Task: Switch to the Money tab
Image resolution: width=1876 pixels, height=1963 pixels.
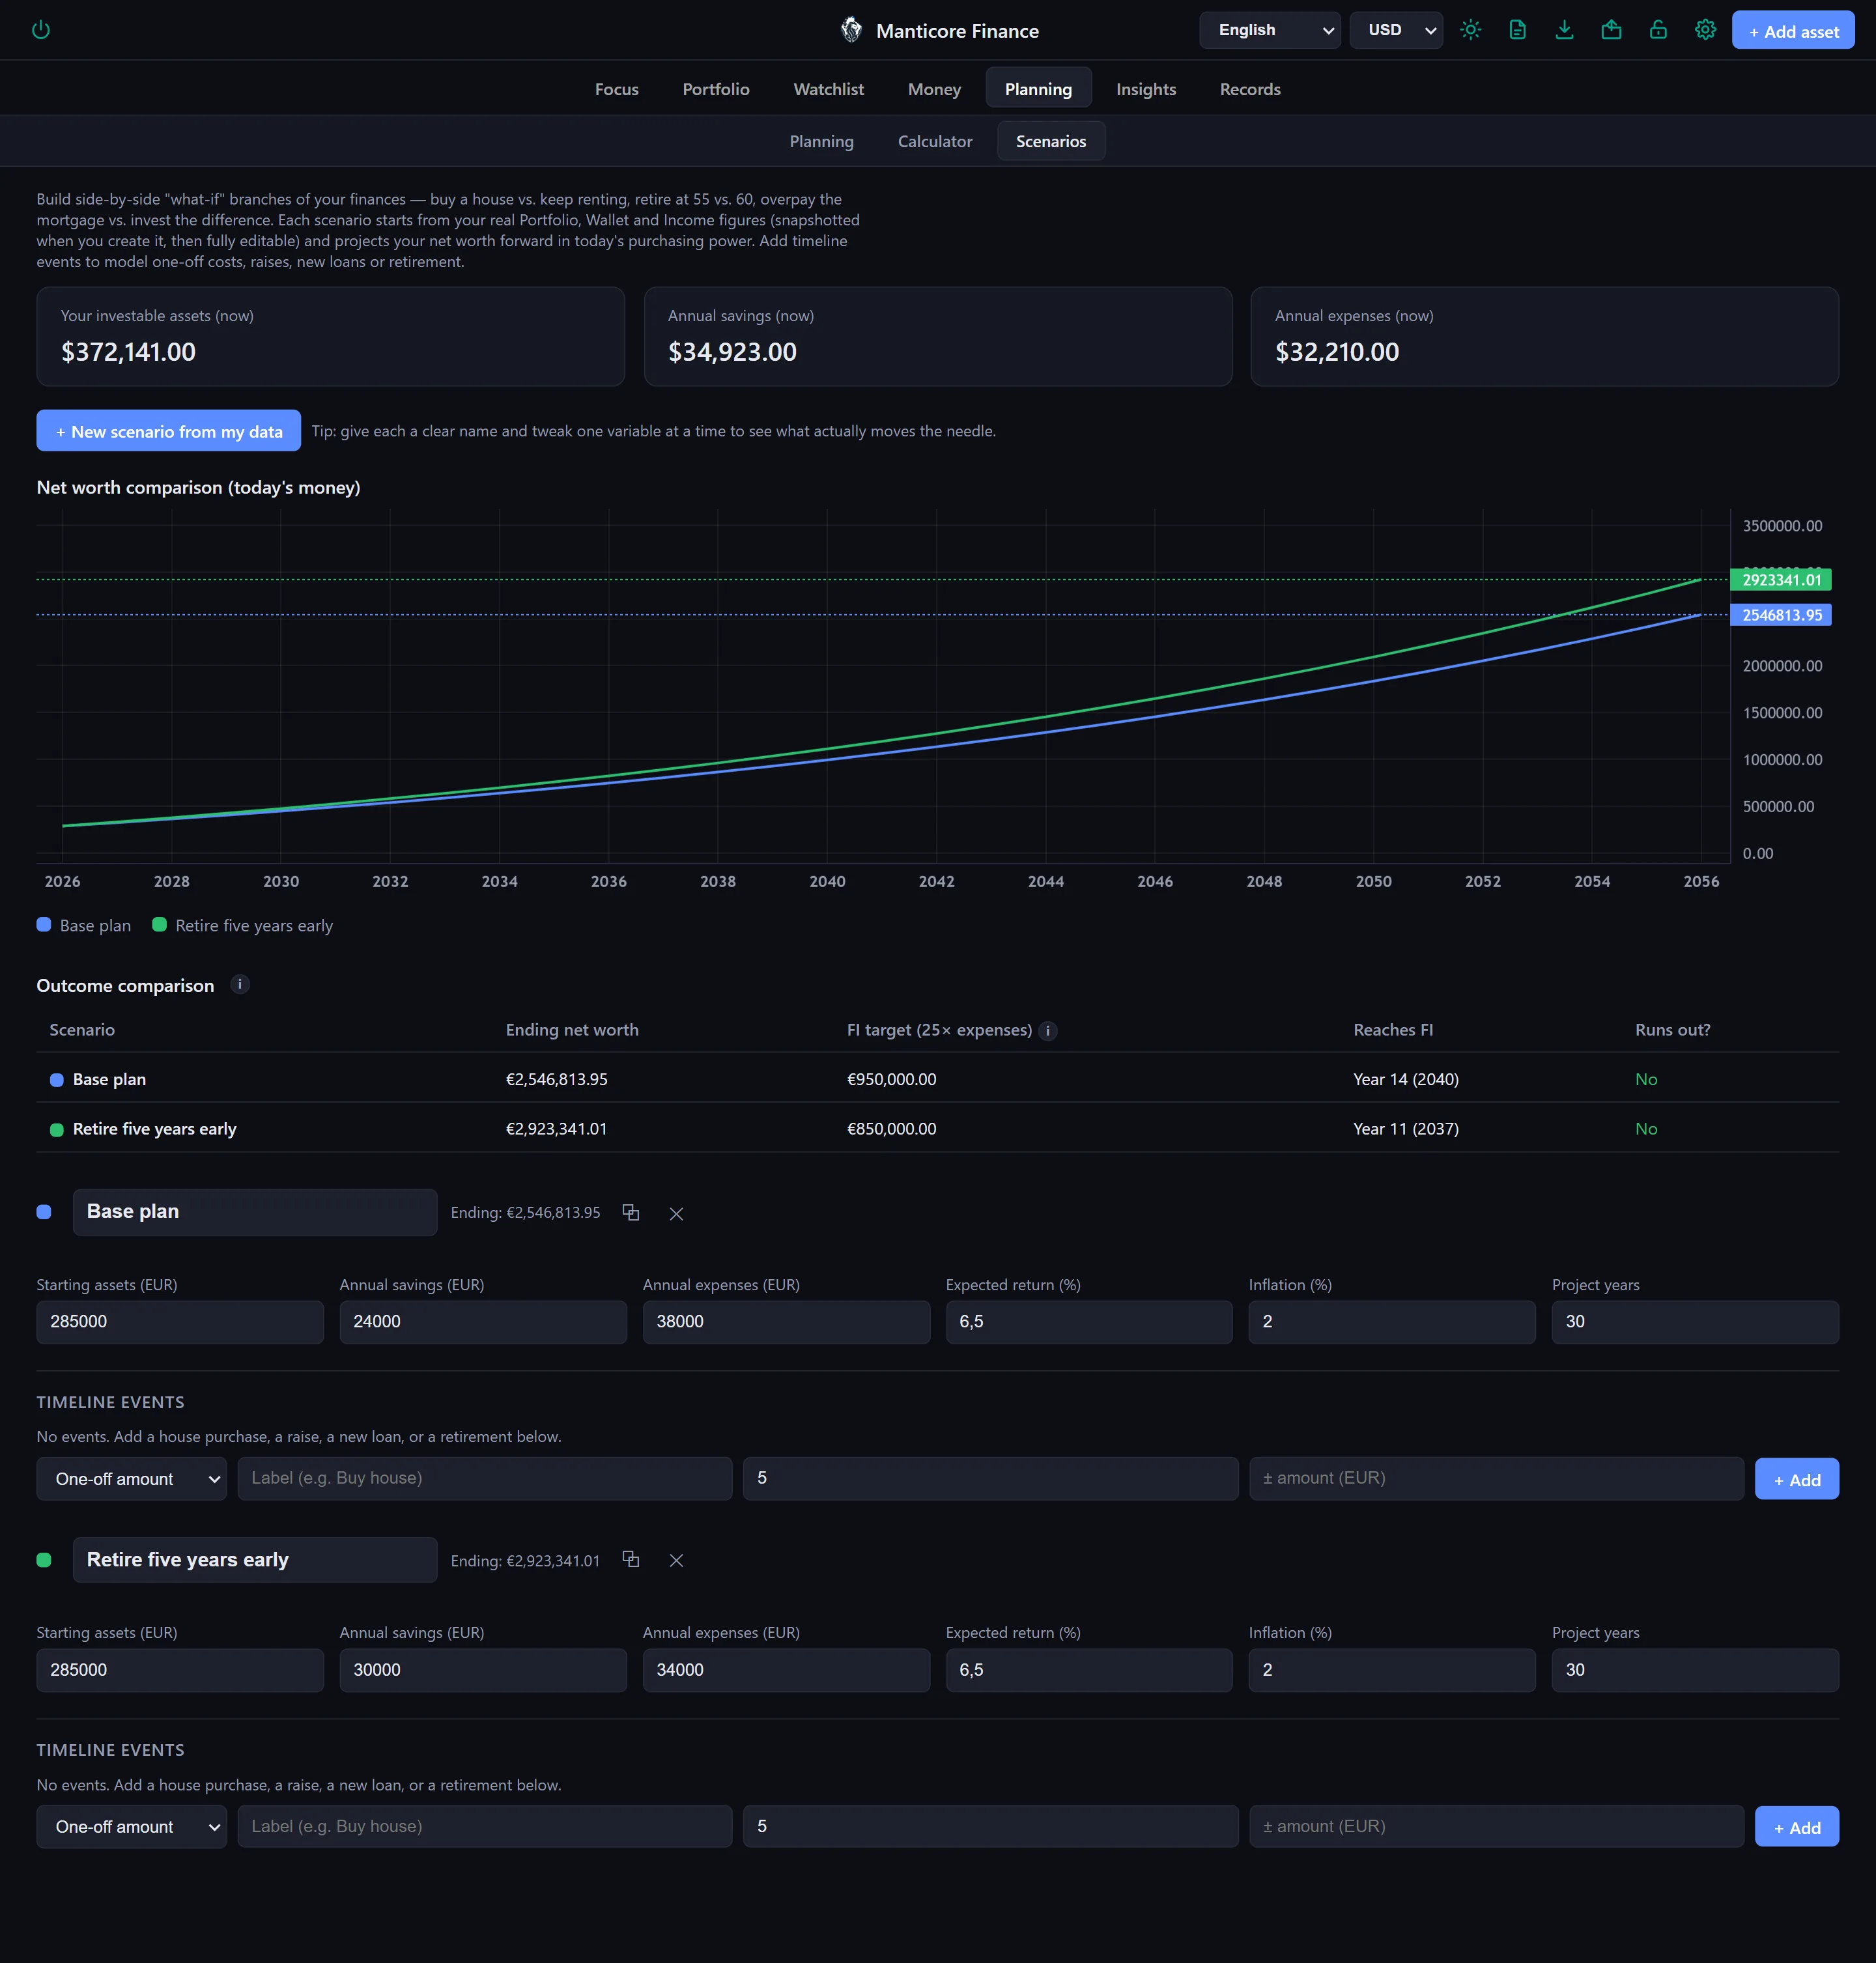Action: (x=934, y=89)
